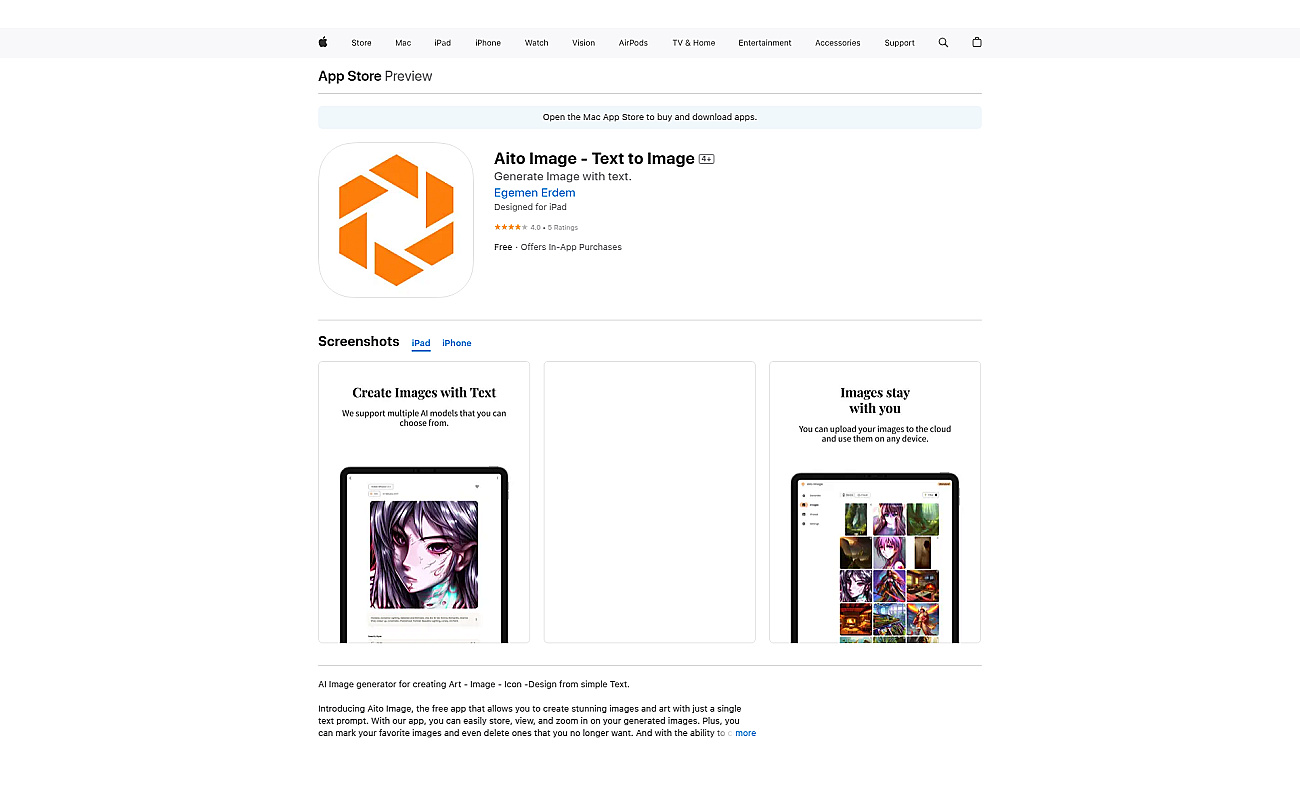Open the Watch menu item
The width and height of the screenshot is (1300, 788).
coord(537,43)
